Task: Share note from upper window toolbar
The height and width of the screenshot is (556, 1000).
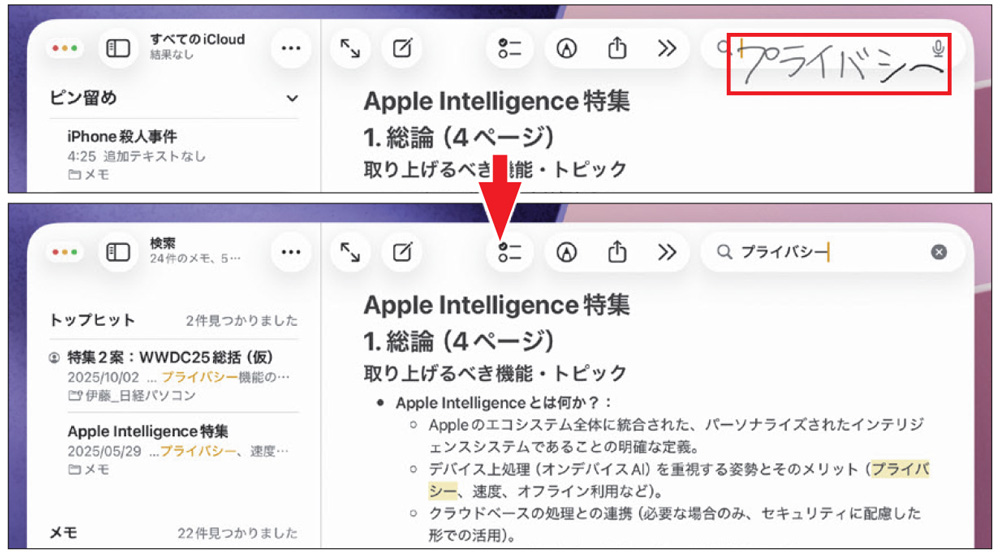Action: (x=617, y=48)
